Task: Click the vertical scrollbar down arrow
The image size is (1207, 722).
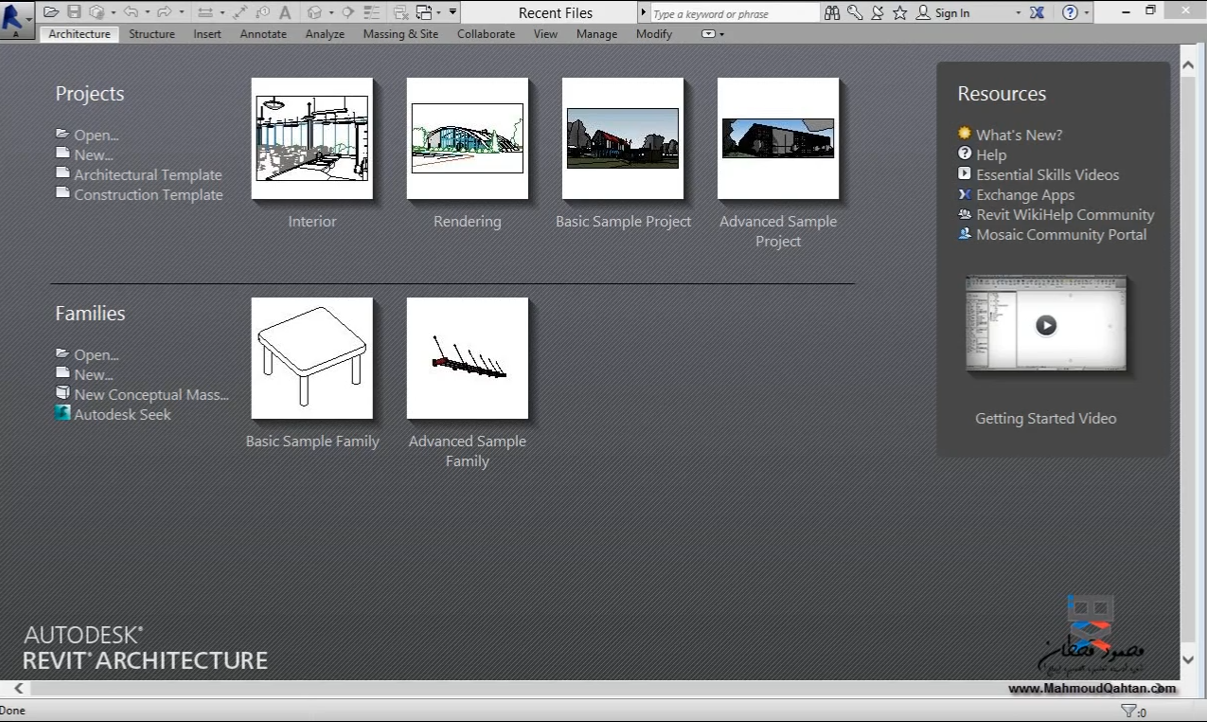Action: pos(1188,659)
